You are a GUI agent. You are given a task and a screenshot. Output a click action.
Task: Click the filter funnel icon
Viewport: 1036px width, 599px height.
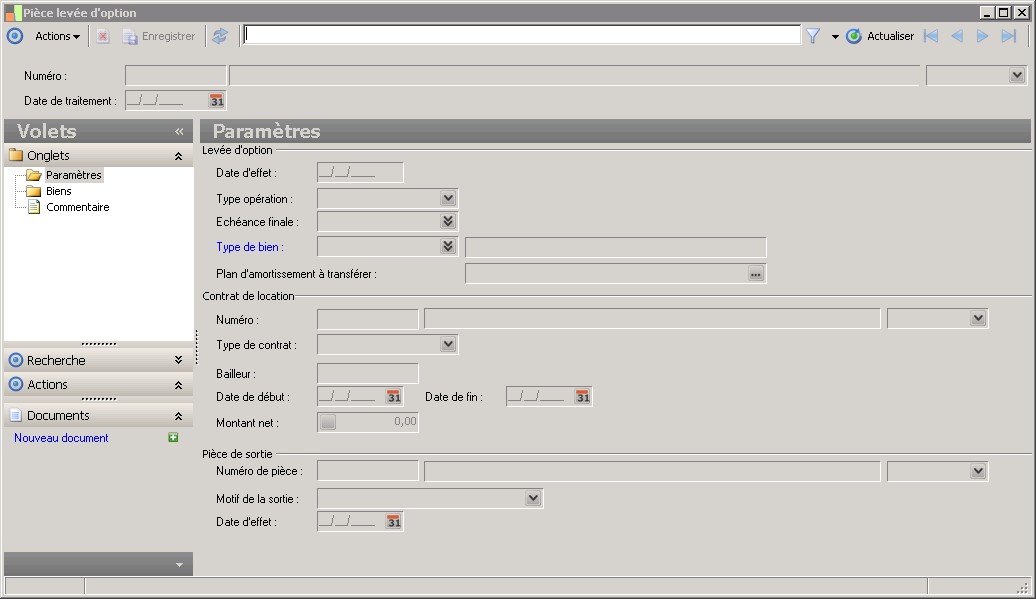(813, 36)
